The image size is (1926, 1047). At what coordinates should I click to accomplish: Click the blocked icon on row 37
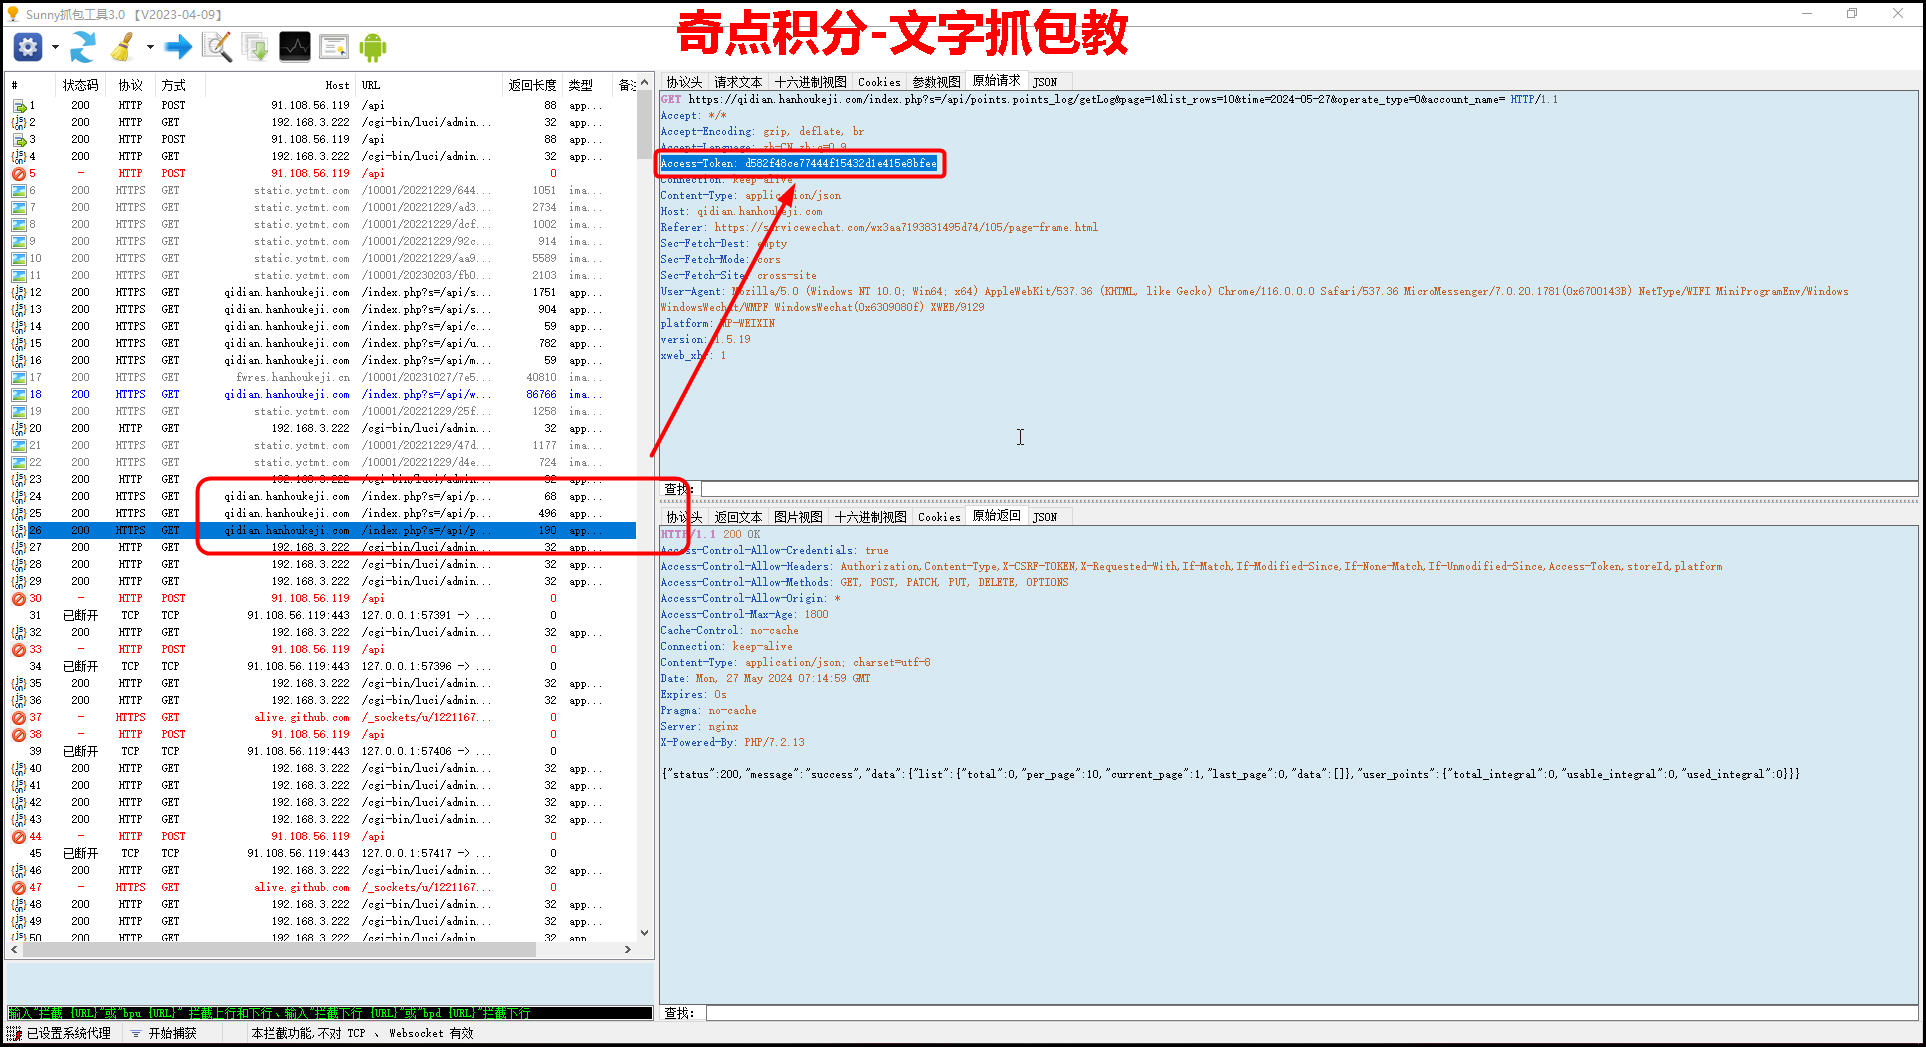[x=19, y=718]
